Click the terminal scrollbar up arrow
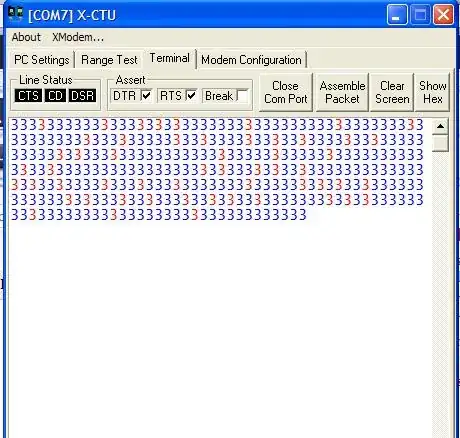460x438 pixels. coord(440,127)
